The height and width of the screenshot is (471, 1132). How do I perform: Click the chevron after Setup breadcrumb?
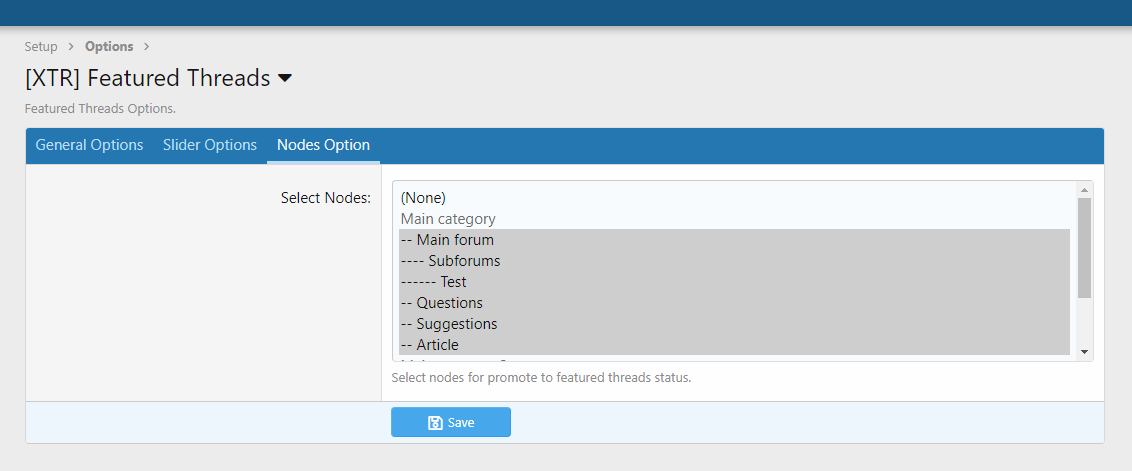[71, 46]
